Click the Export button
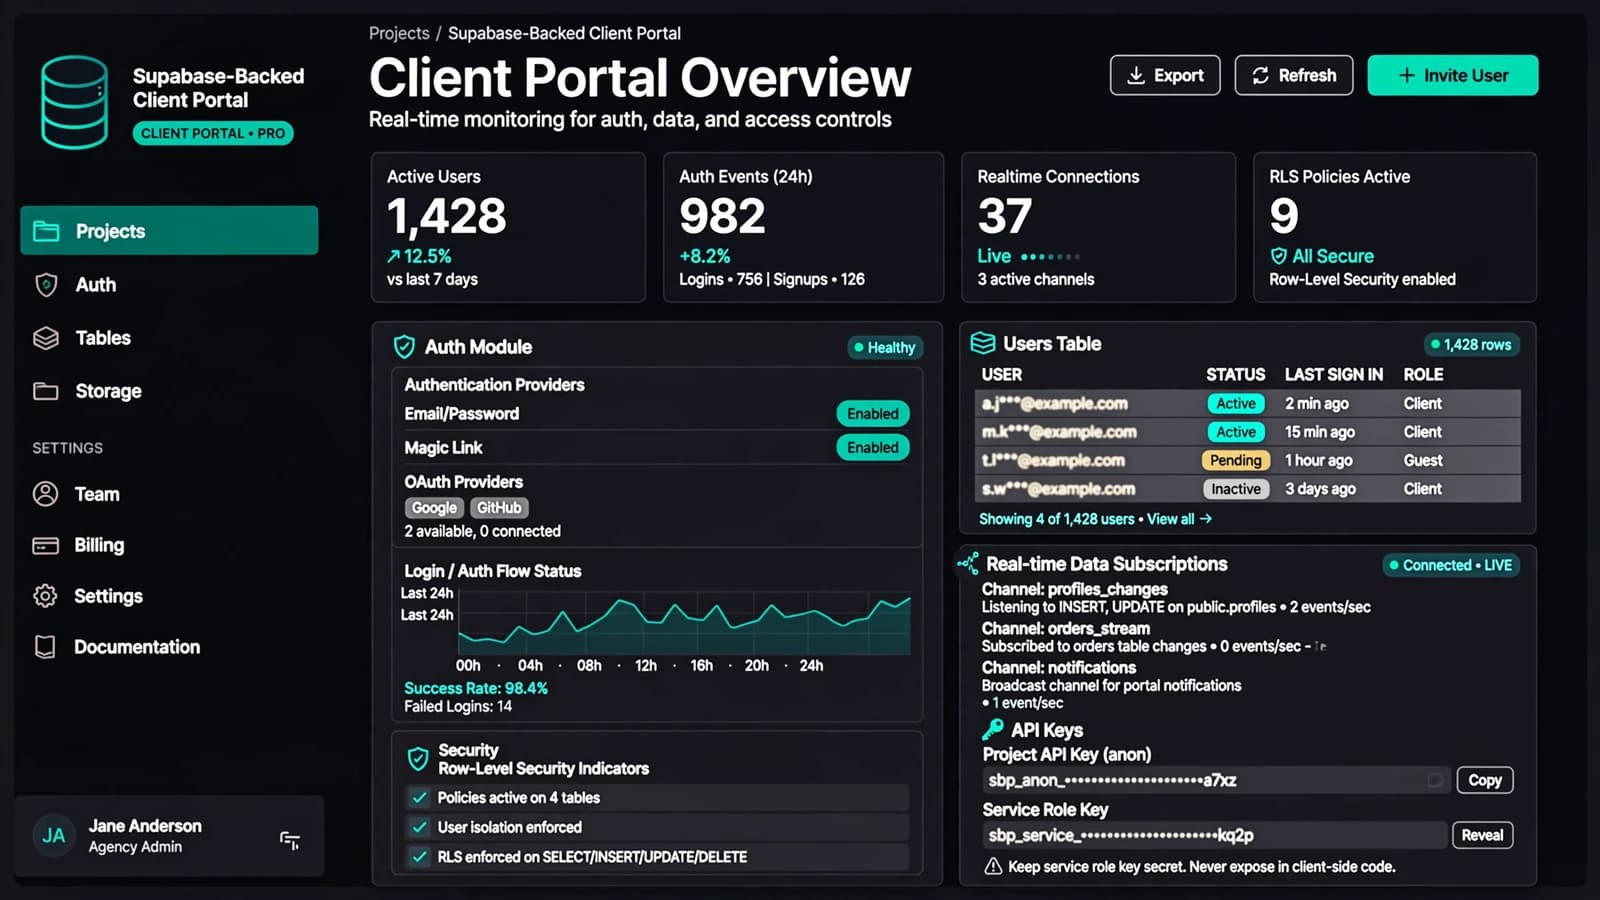 (1165, 76)
